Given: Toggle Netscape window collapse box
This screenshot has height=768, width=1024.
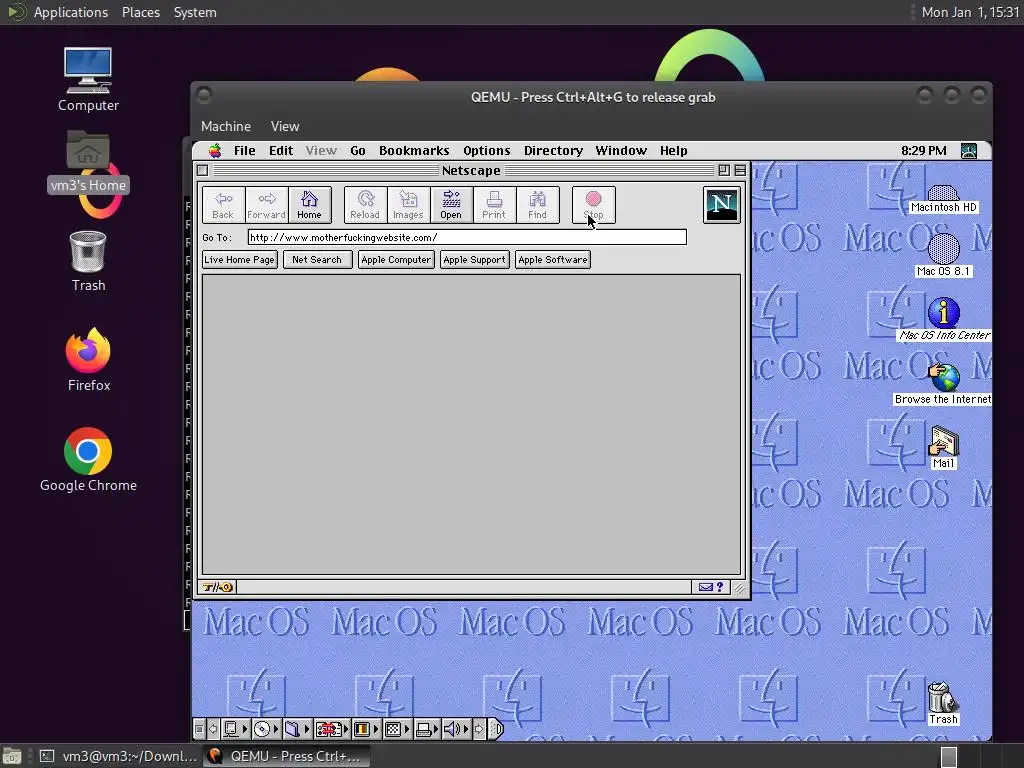Looking at the screenshot, I should pos(740,170).
